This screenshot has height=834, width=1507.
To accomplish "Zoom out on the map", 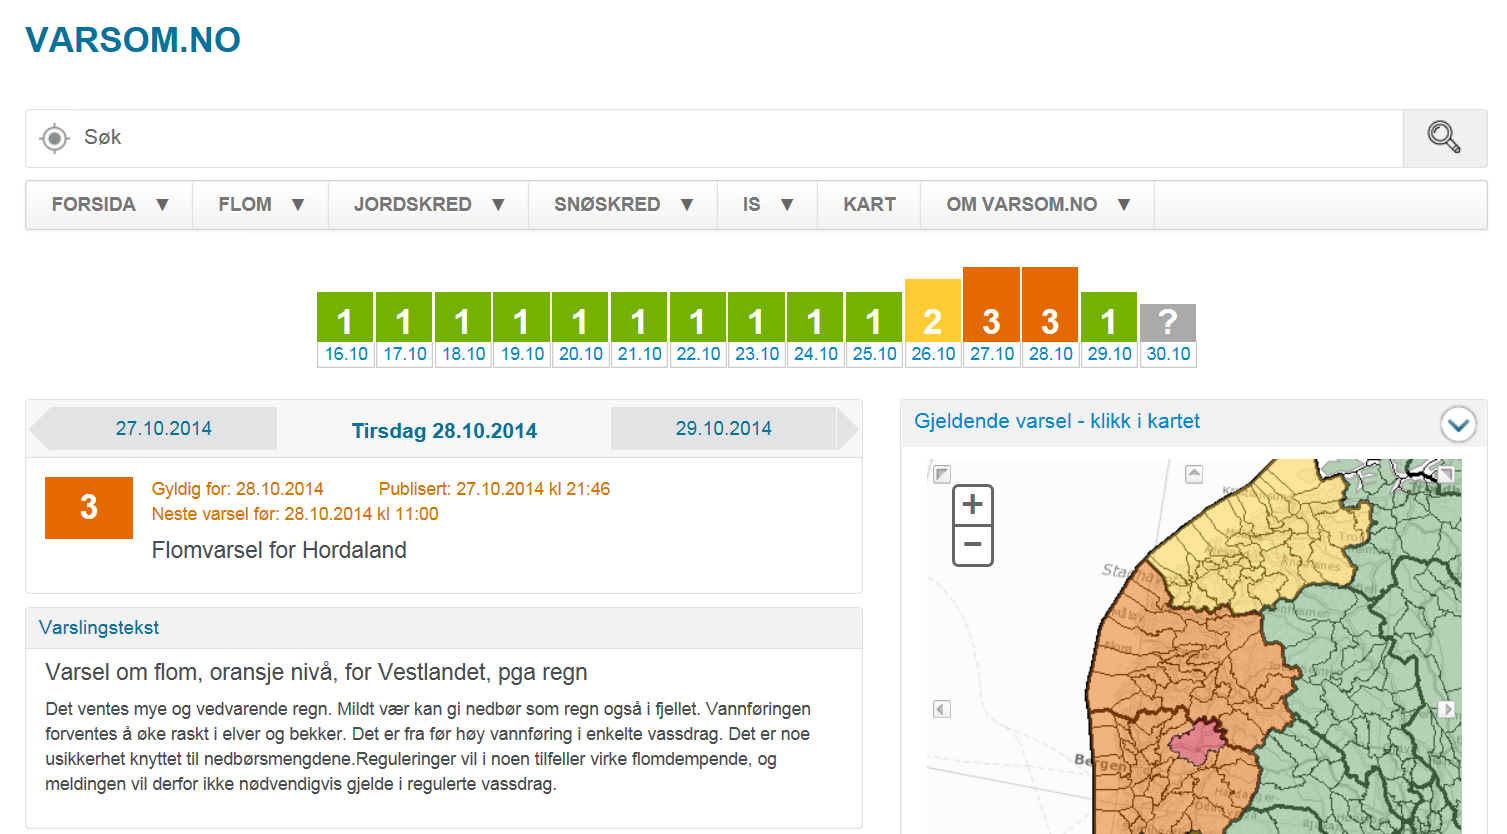I will coord(973,546).
